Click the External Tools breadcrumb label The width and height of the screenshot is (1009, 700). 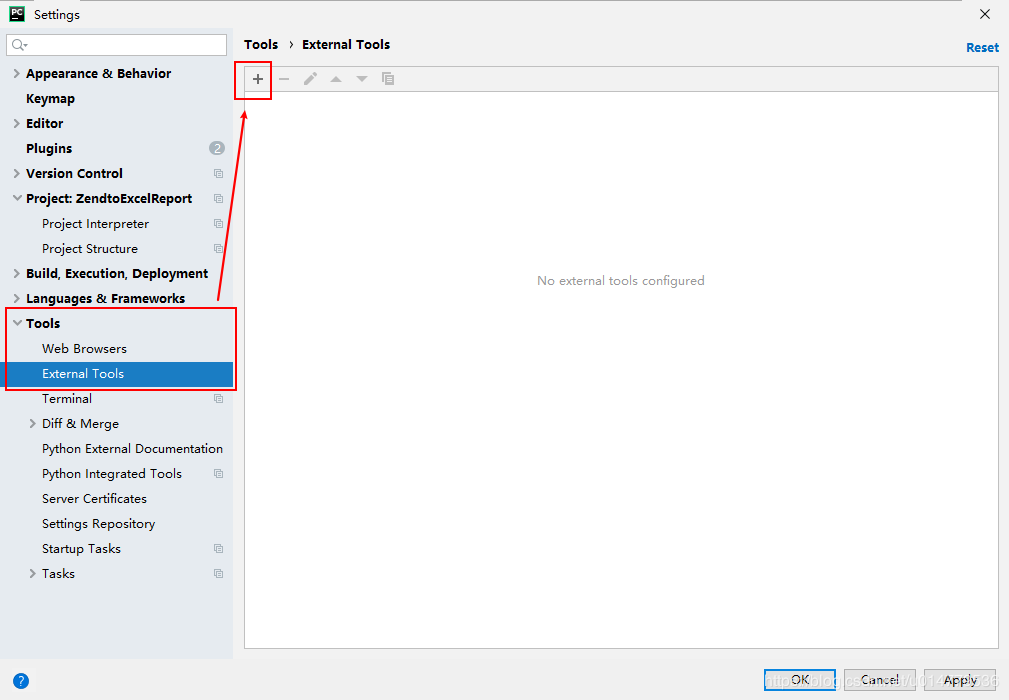pyautogui.click(x=346, y=44)
